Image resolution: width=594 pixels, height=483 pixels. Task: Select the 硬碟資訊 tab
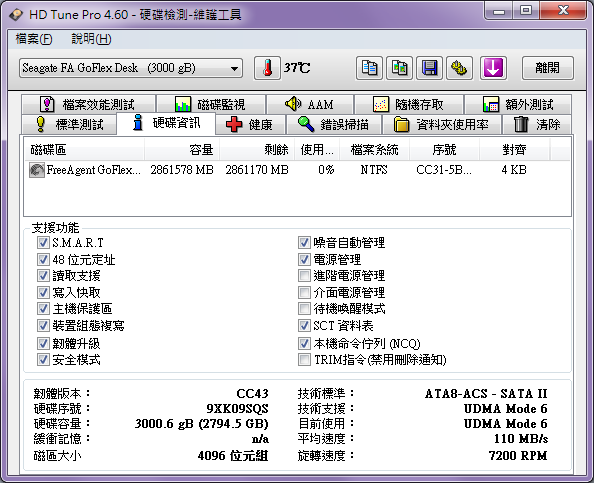166,123
